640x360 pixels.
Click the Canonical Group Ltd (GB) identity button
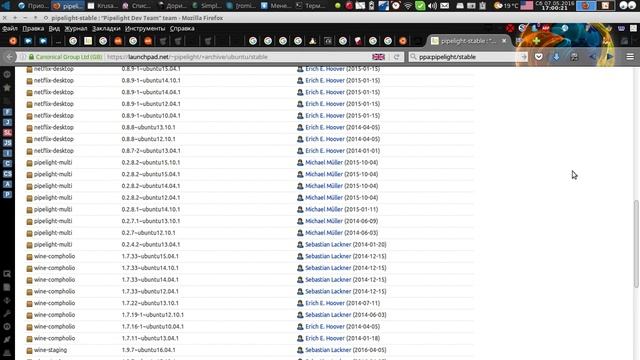coord(65,57)
